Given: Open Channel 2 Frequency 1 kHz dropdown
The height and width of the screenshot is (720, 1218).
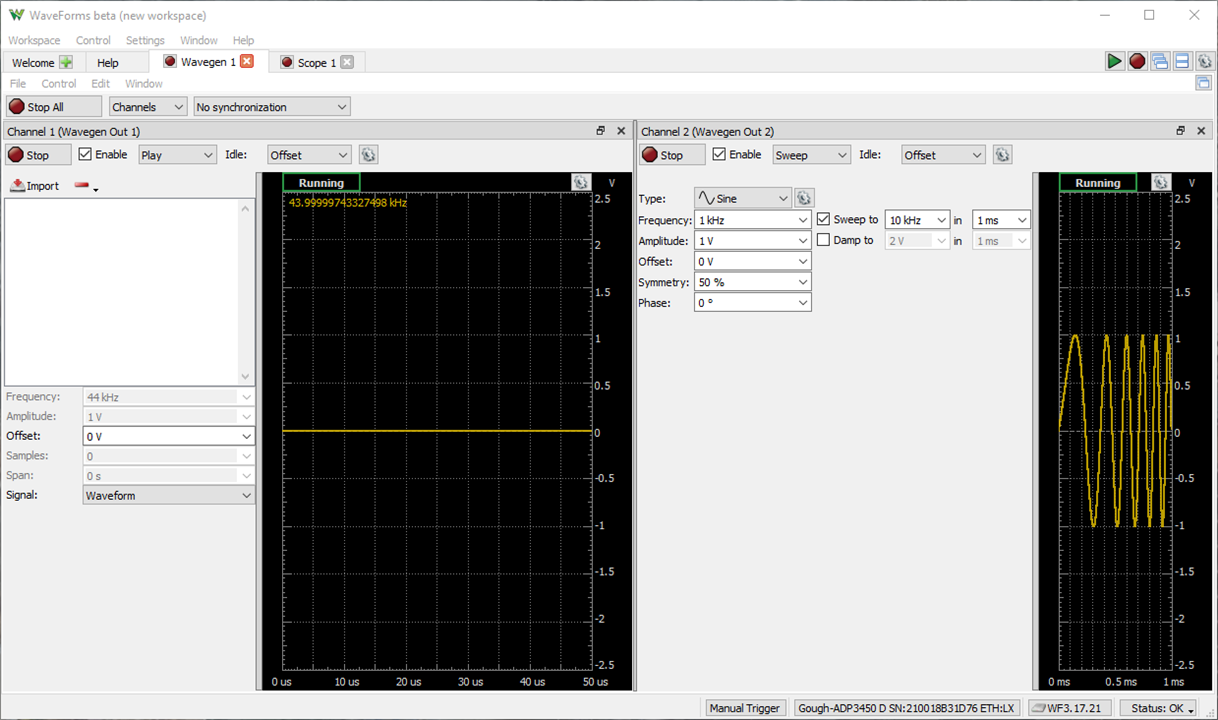Looking at the screenshot, I should tap(753, 220).
